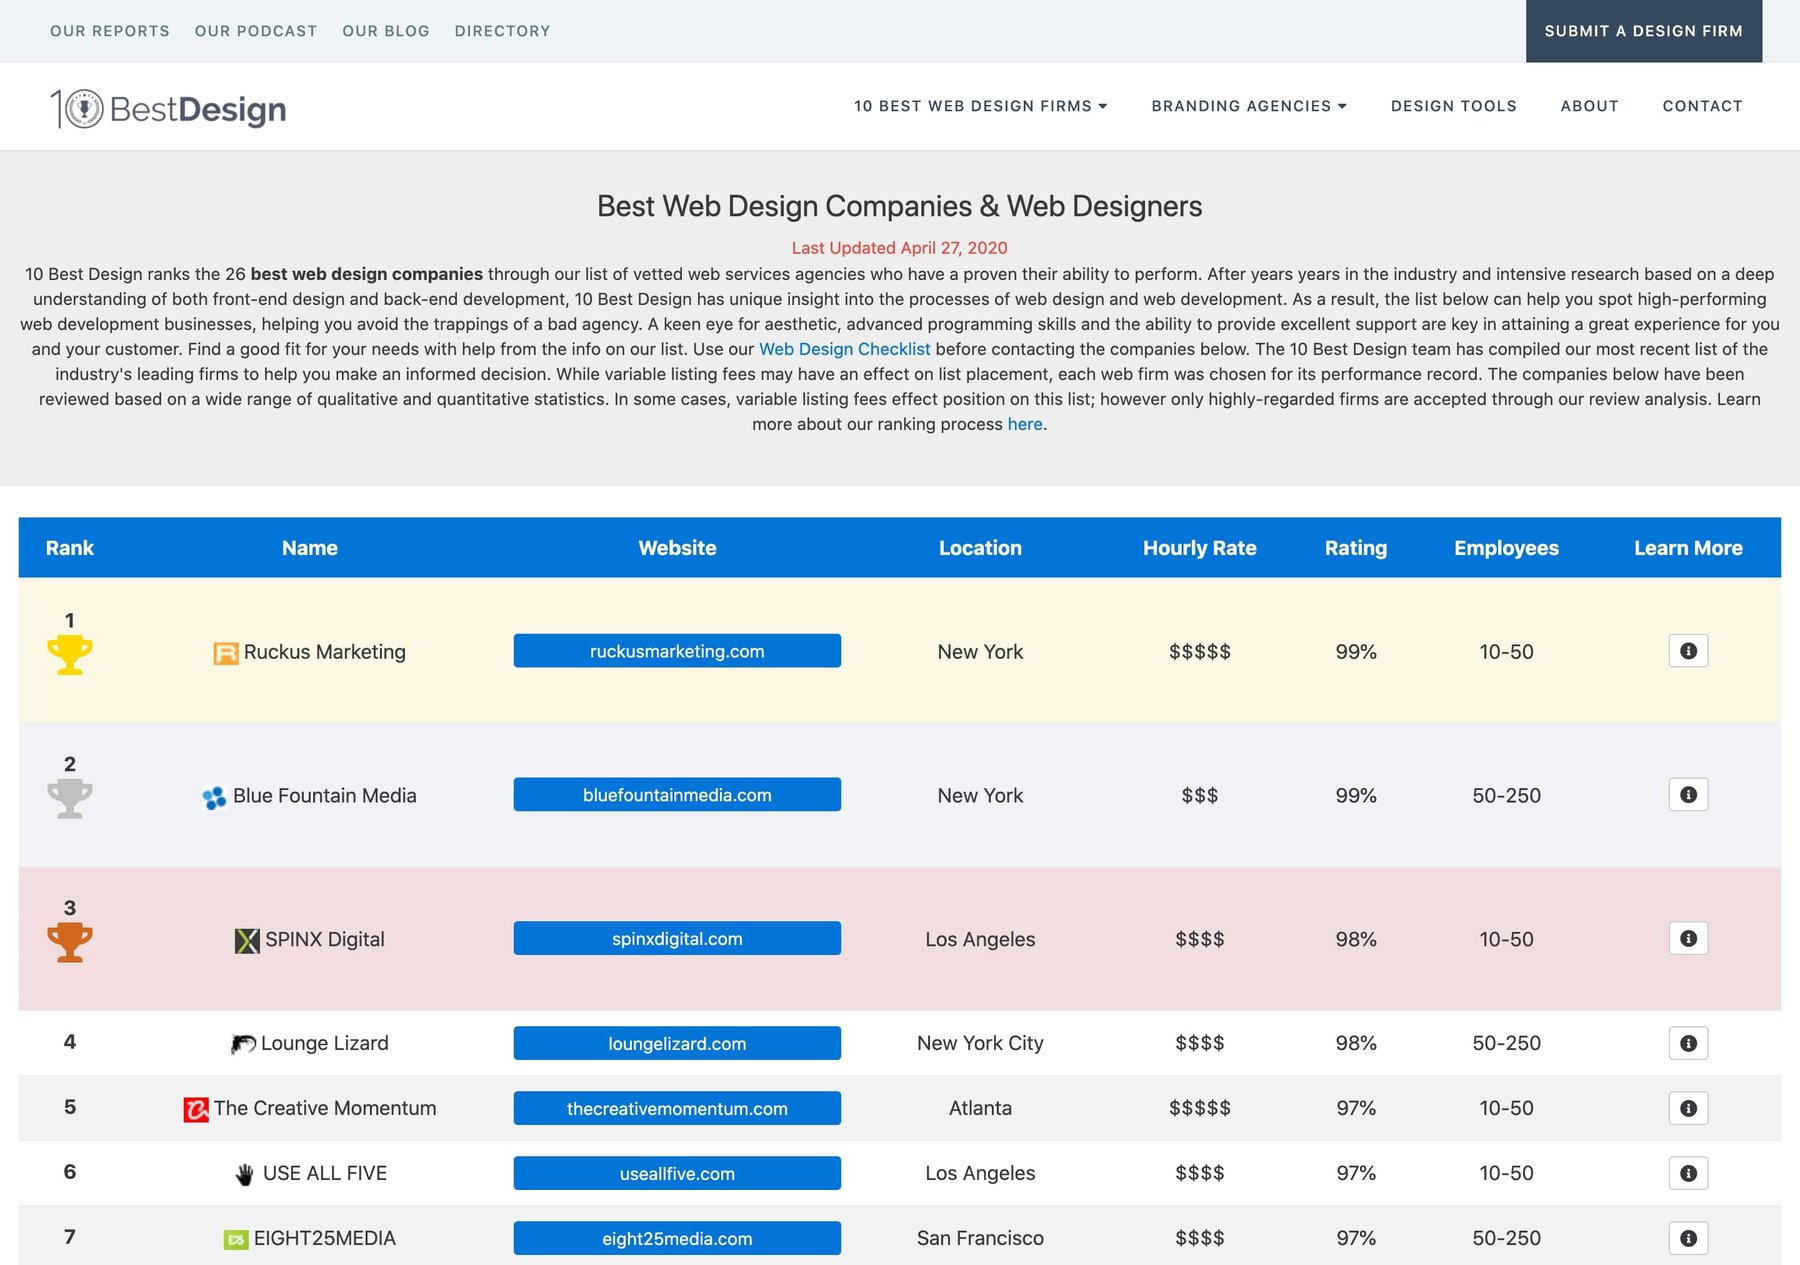Click the gold trophy for rank 1
This screenshot has width=1800, height=1265.
[69, 655]
